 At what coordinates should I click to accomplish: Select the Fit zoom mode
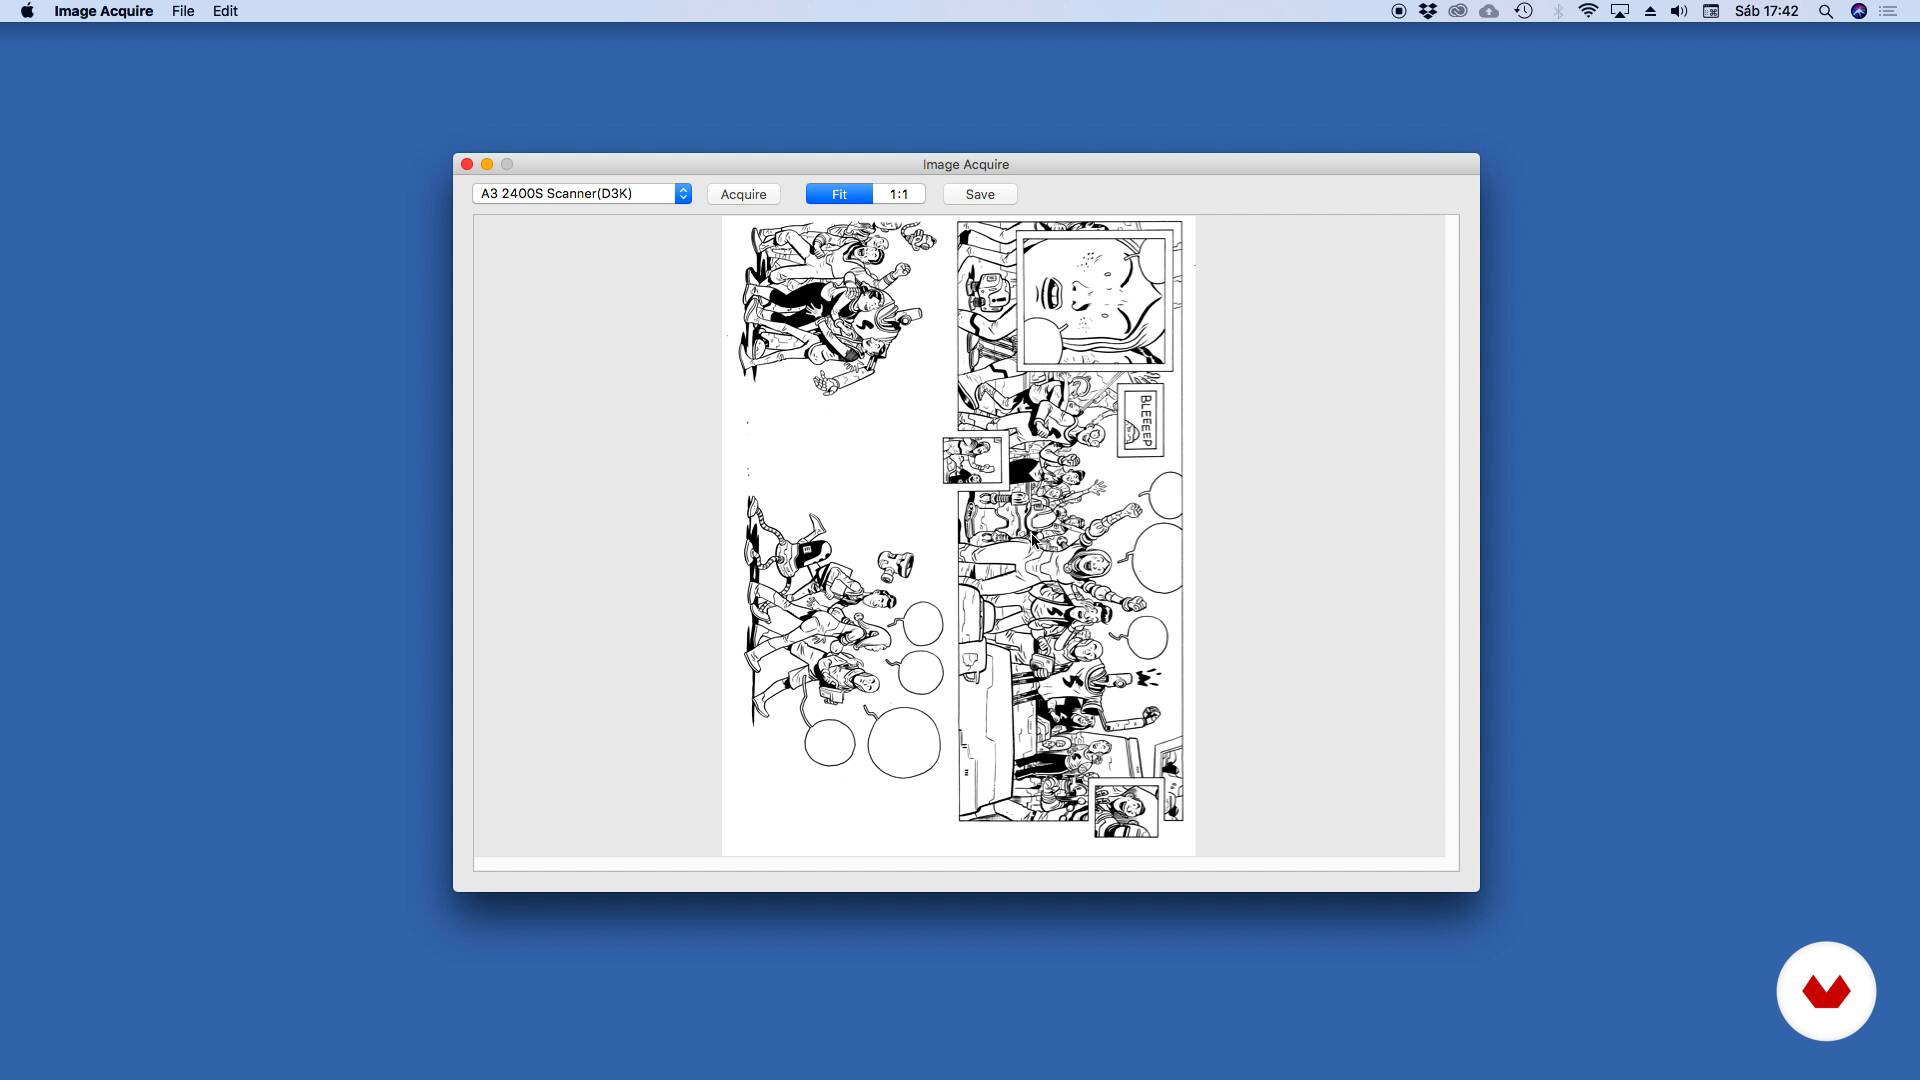[x=839, y=194]
